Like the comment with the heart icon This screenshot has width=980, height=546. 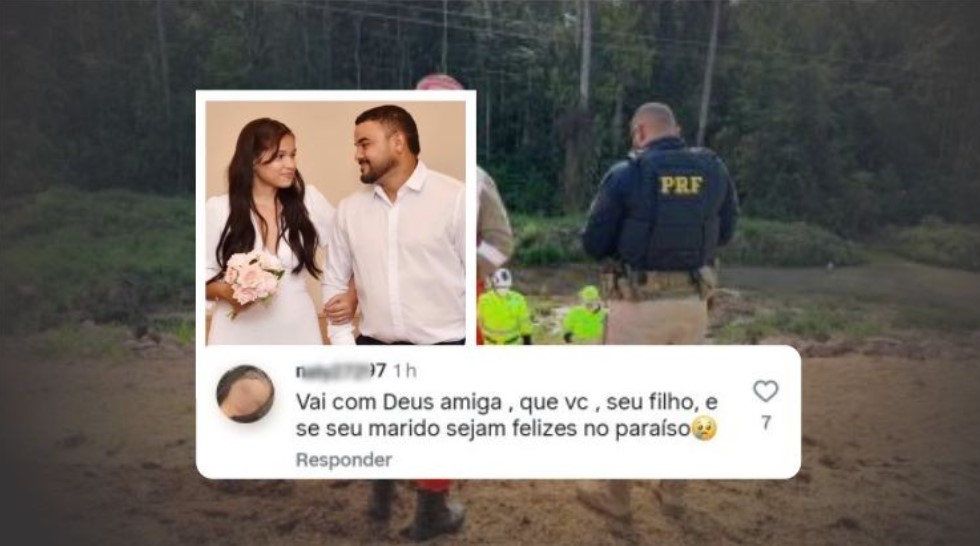(x=765, y=391)
